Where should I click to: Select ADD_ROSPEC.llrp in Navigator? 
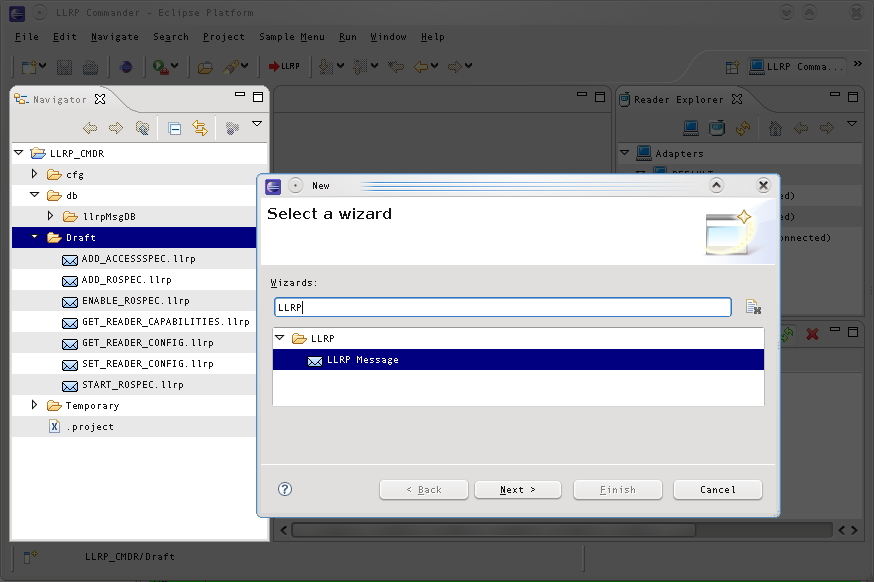(127, 280)
